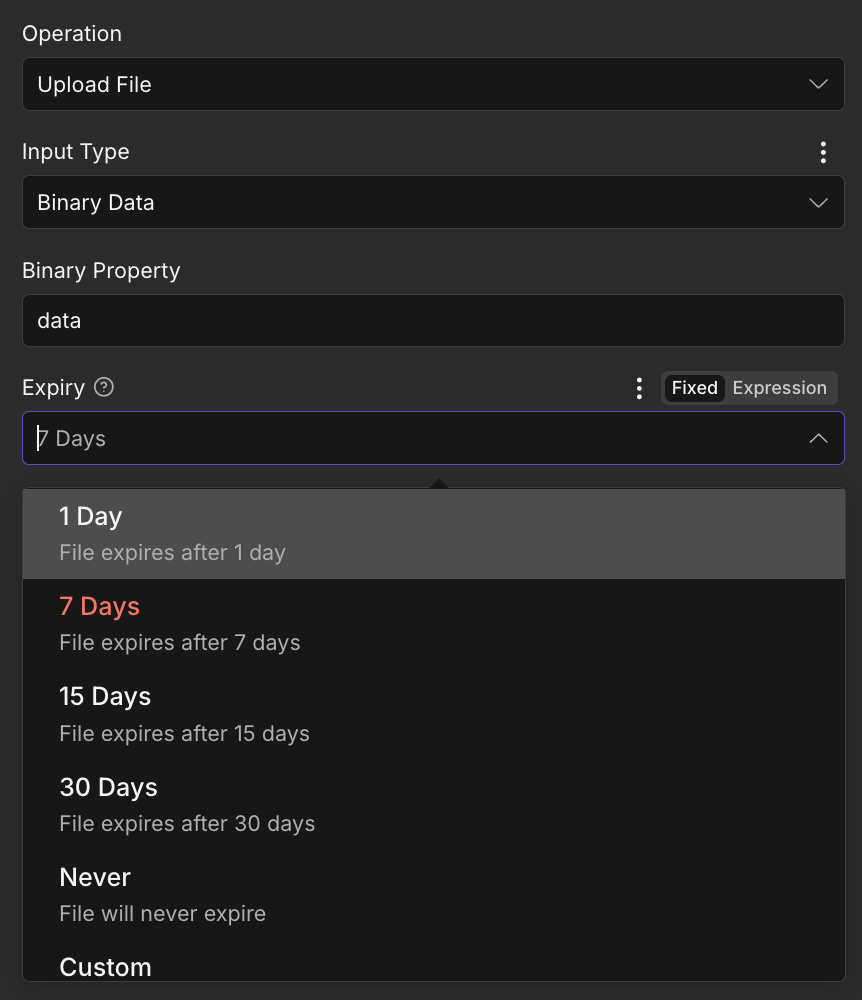Open the Input Type options menu dots
Screen dimensions: 862x1000
[x=823, y=152]
